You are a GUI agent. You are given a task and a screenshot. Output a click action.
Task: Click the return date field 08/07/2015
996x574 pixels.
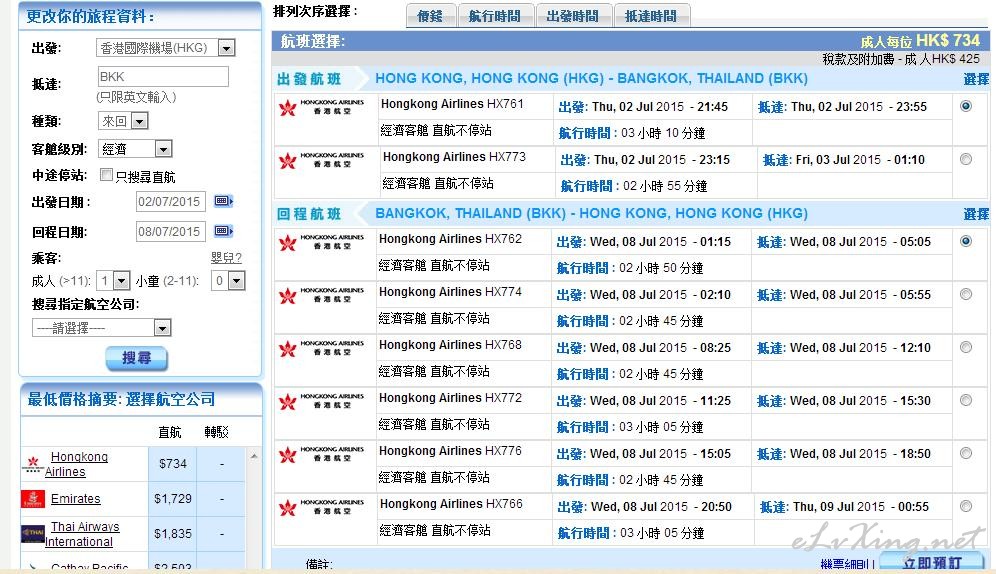coord(170,232)
